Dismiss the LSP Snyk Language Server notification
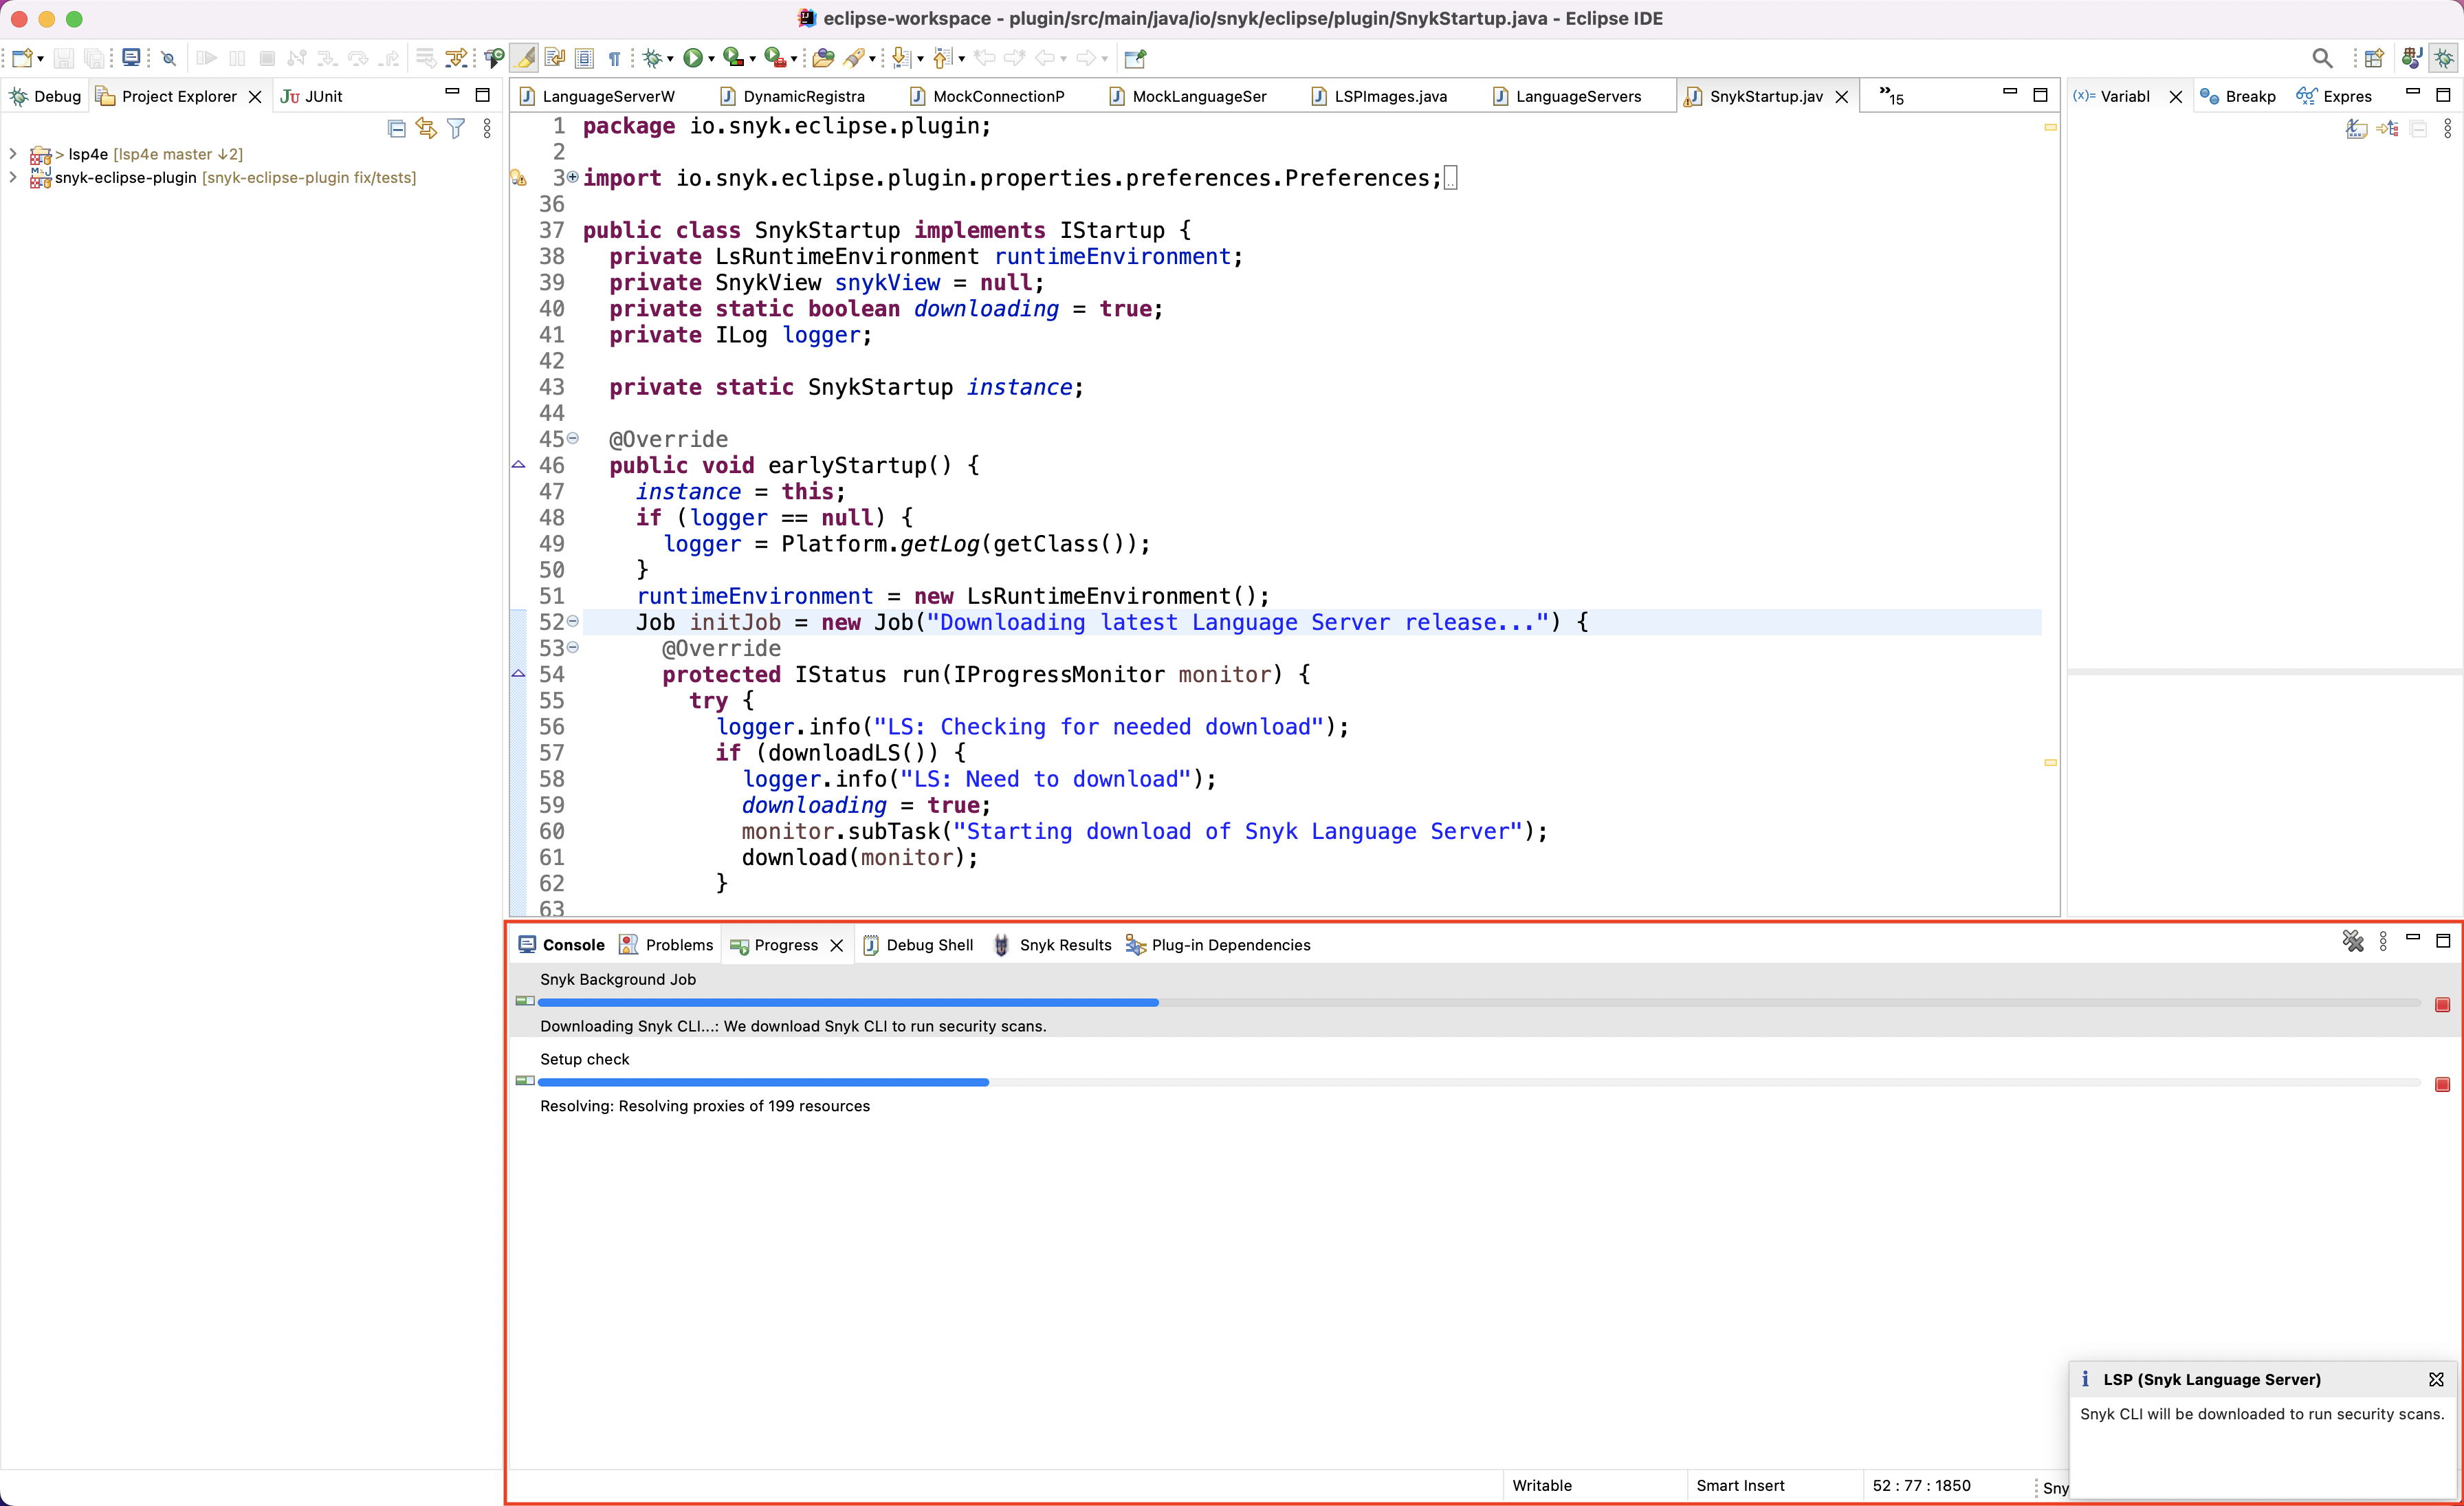Screen dimensions: 2464x1506 2436,1379
